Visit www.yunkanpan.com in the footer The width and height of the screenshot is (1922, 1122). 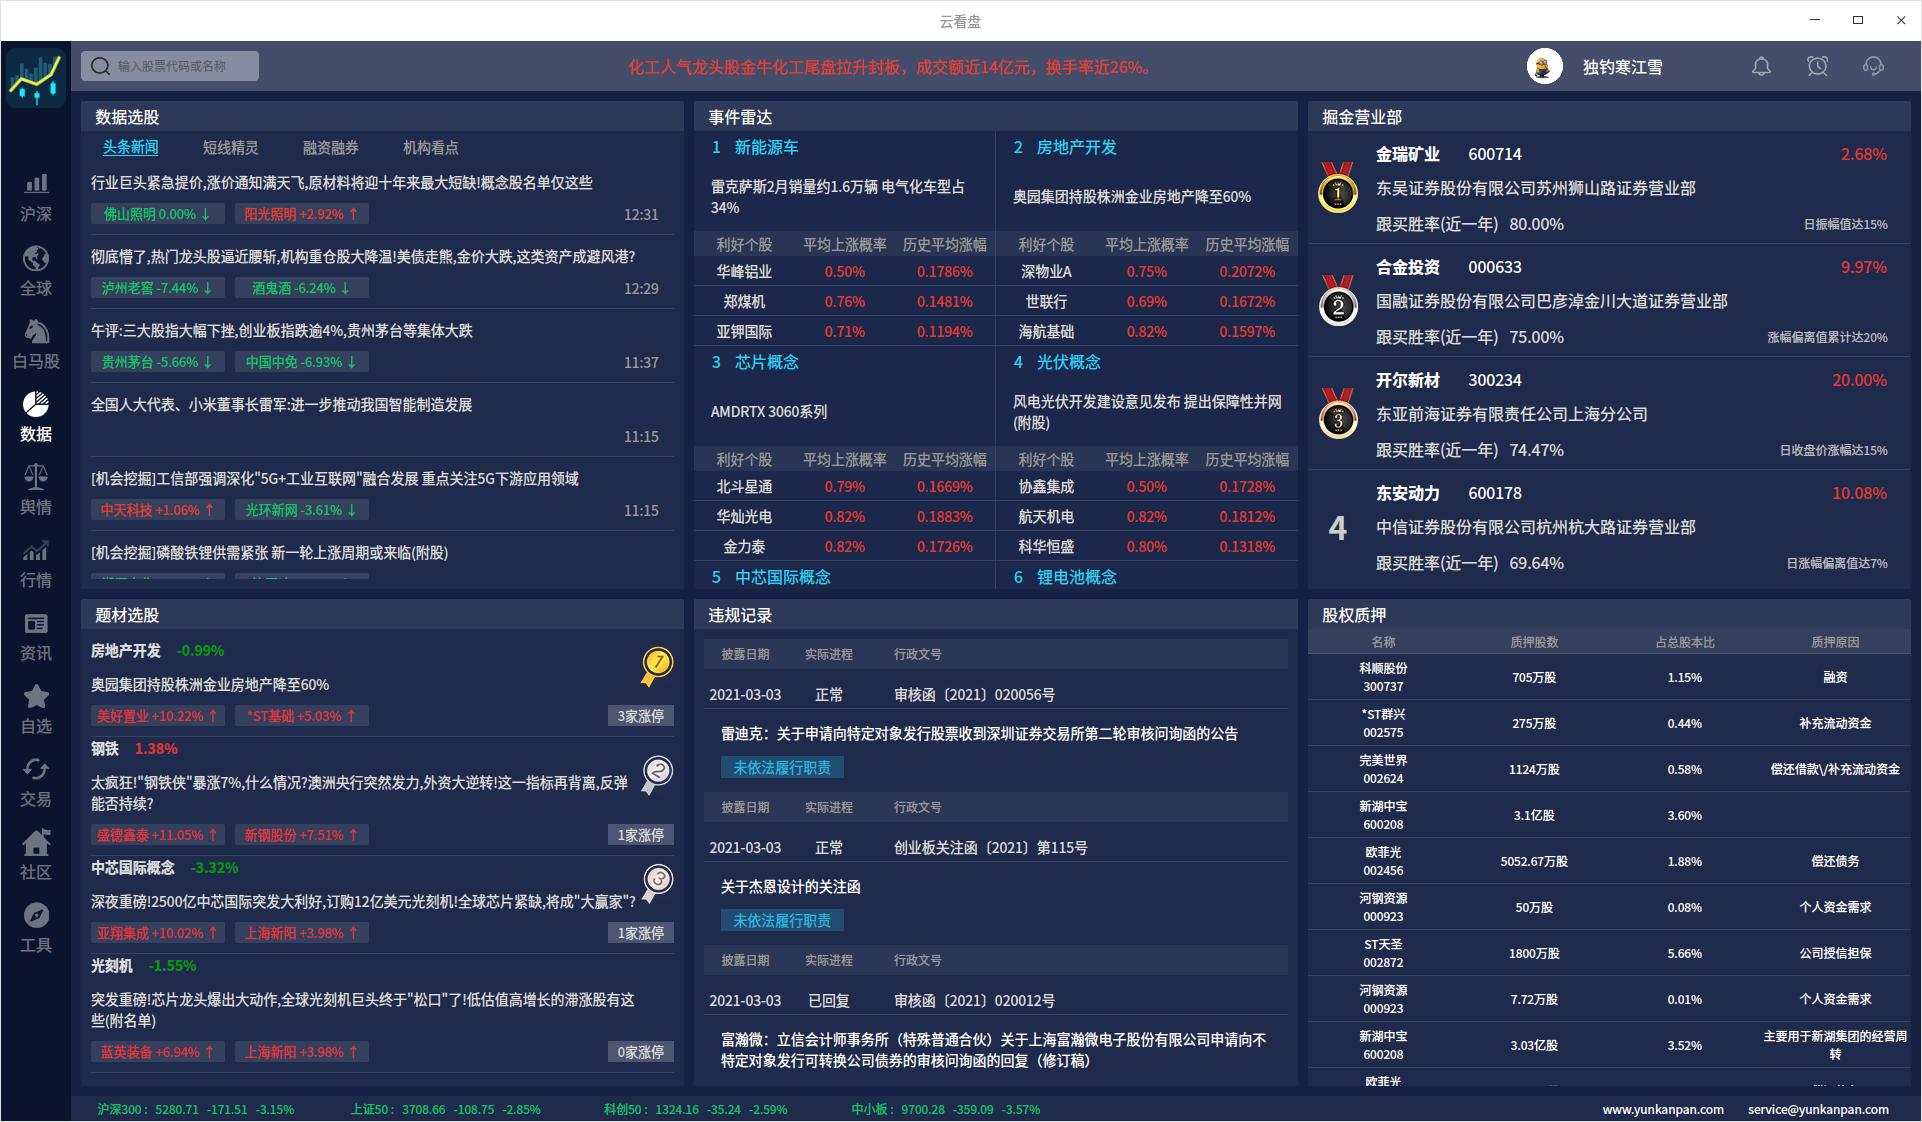coord(1663,1109)
